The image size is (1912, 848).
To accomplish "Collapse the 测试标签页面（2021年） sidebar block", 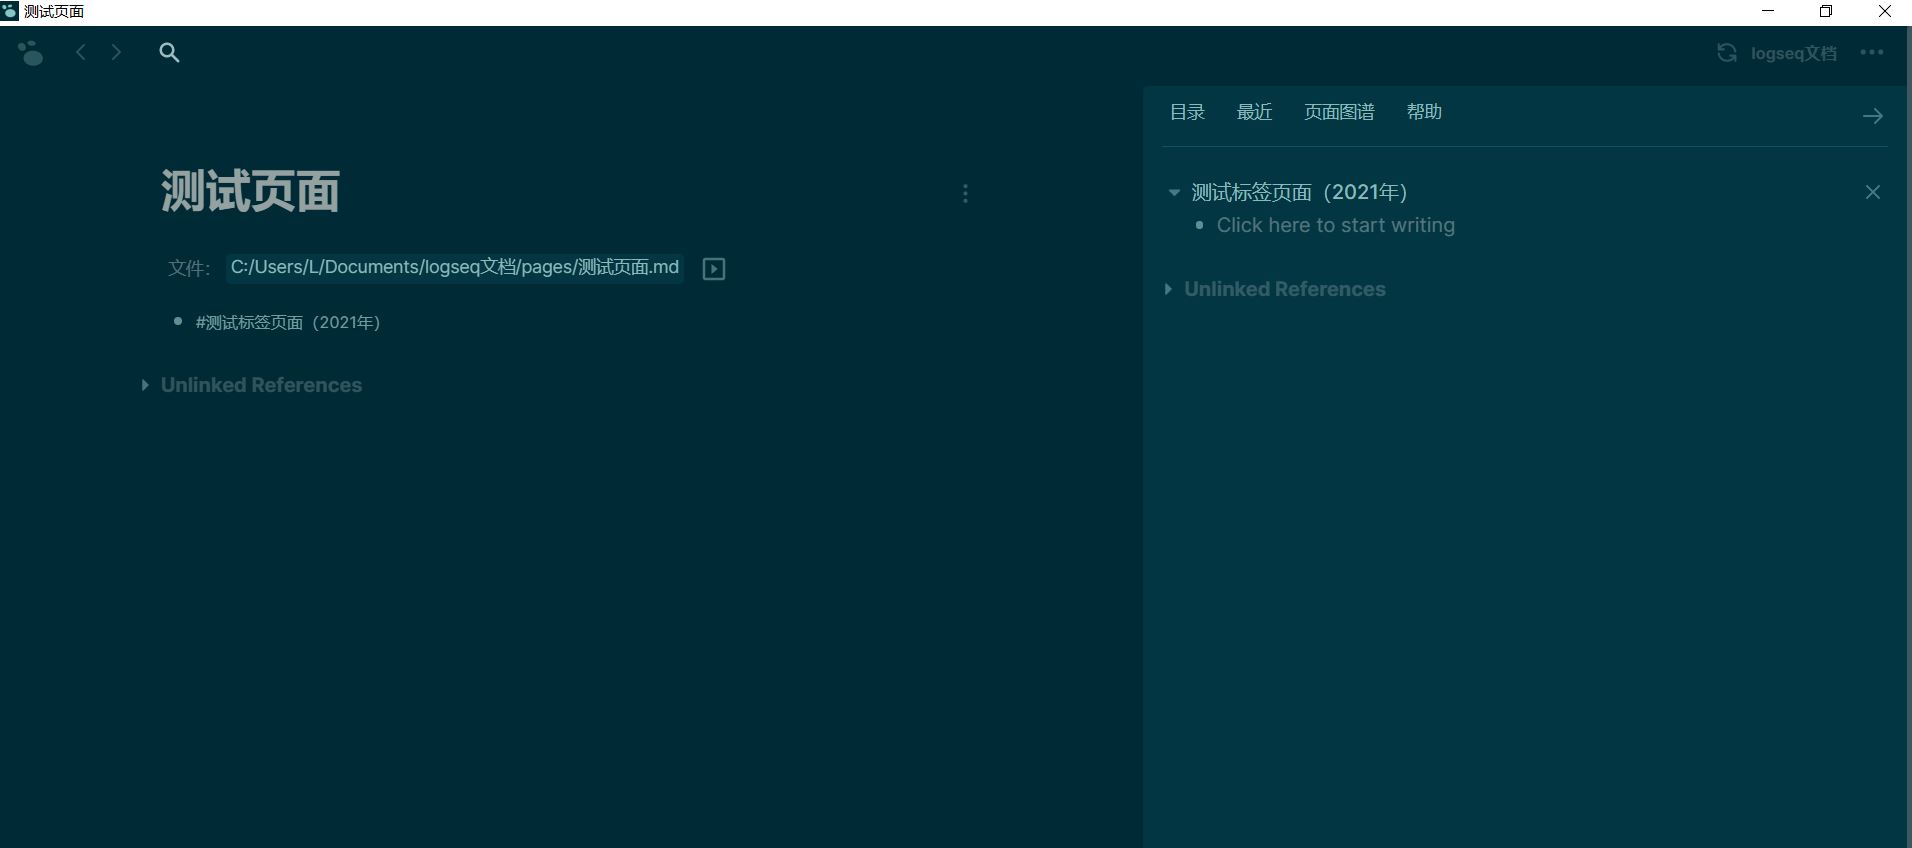I will pos(1174,192).
